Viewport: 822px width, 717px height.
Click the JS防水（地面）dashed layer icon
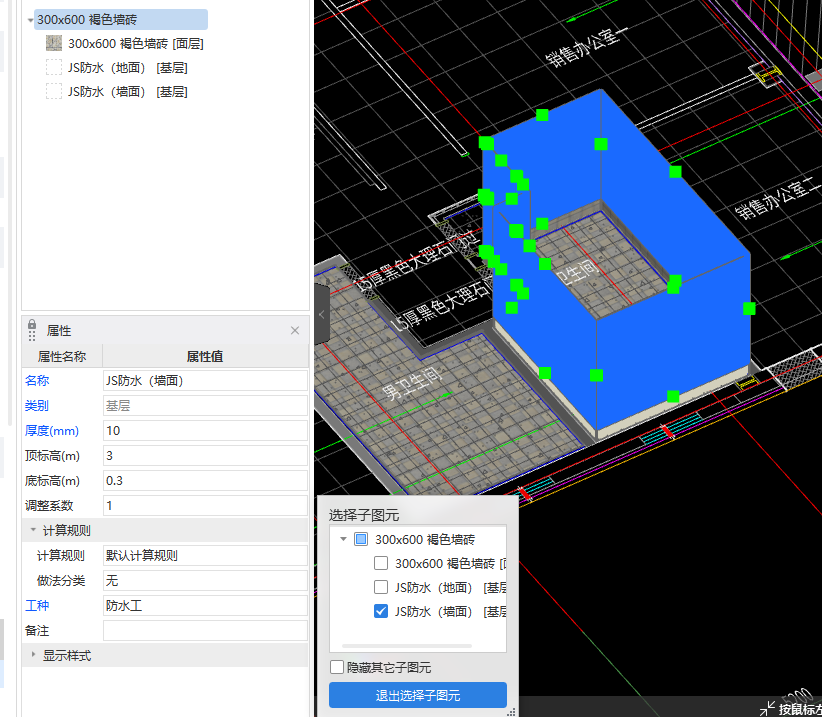coord(54,68)
